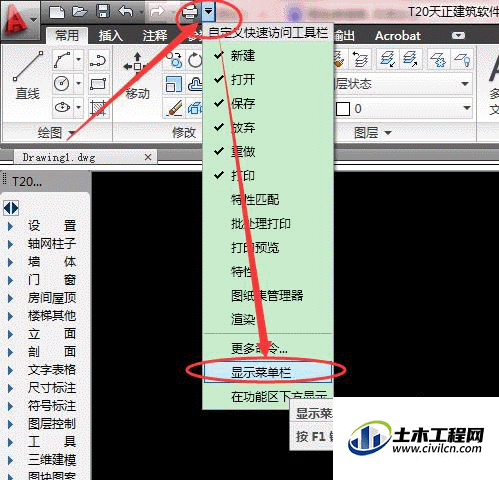The image size is (499, 480).
Task: Select the Revision cloud tool icon
Action: pyautogui.click(x=195, y=84)
